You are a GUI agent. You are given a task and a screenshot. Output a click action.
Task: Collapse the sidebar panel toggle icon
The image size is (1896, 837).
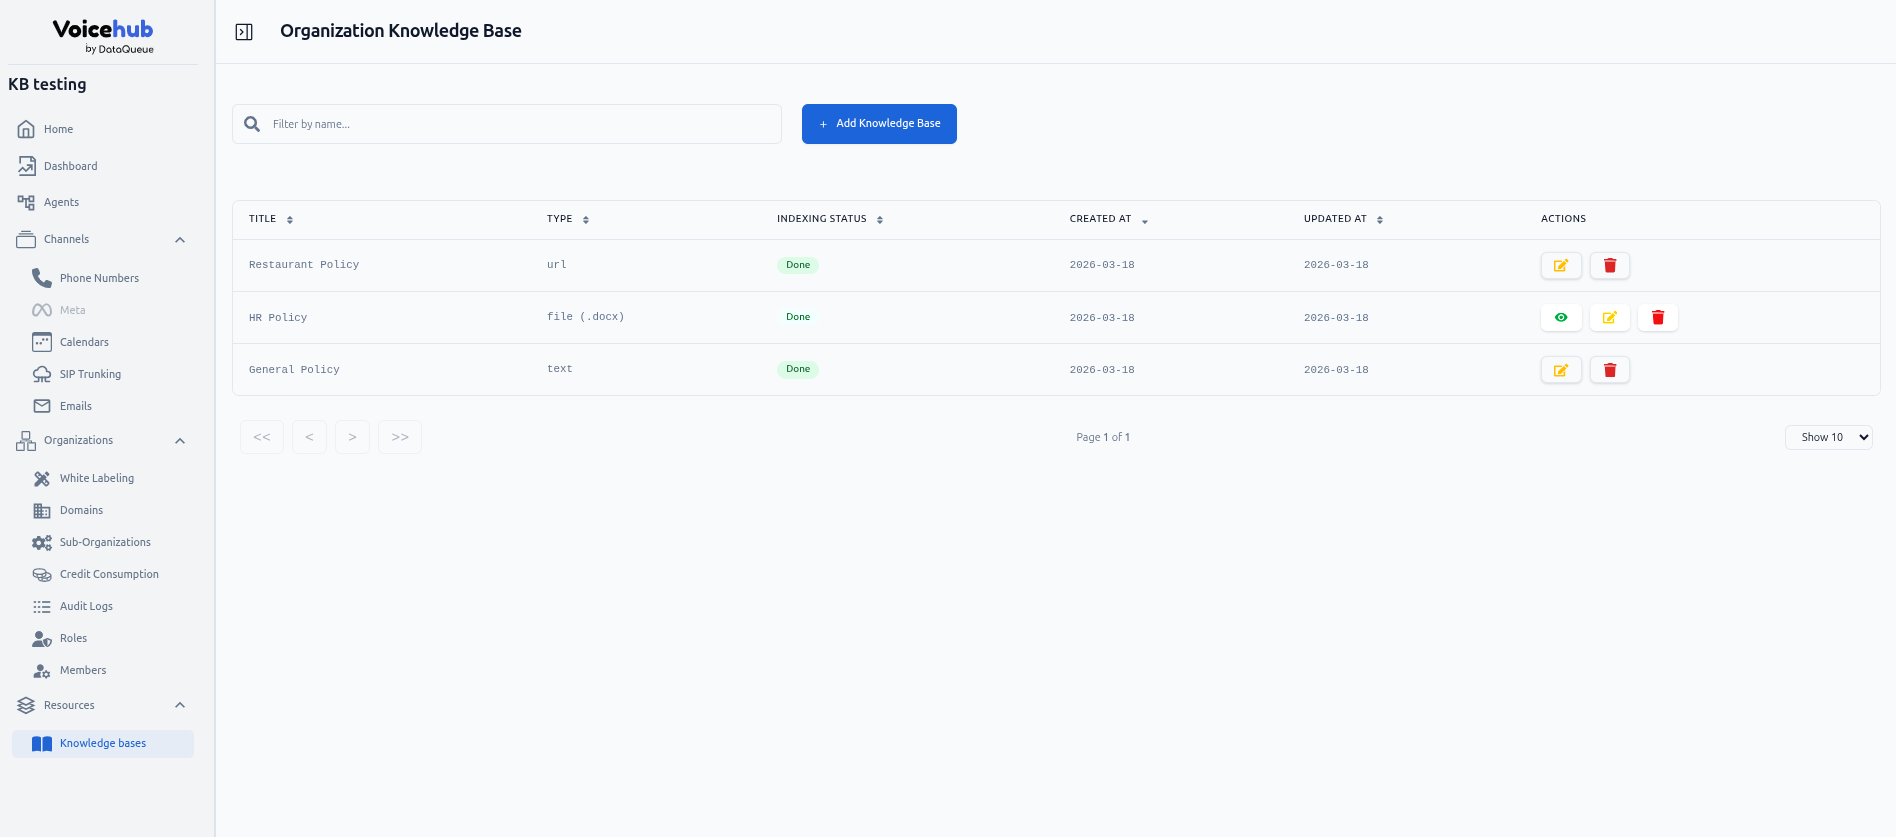point(244,32)
